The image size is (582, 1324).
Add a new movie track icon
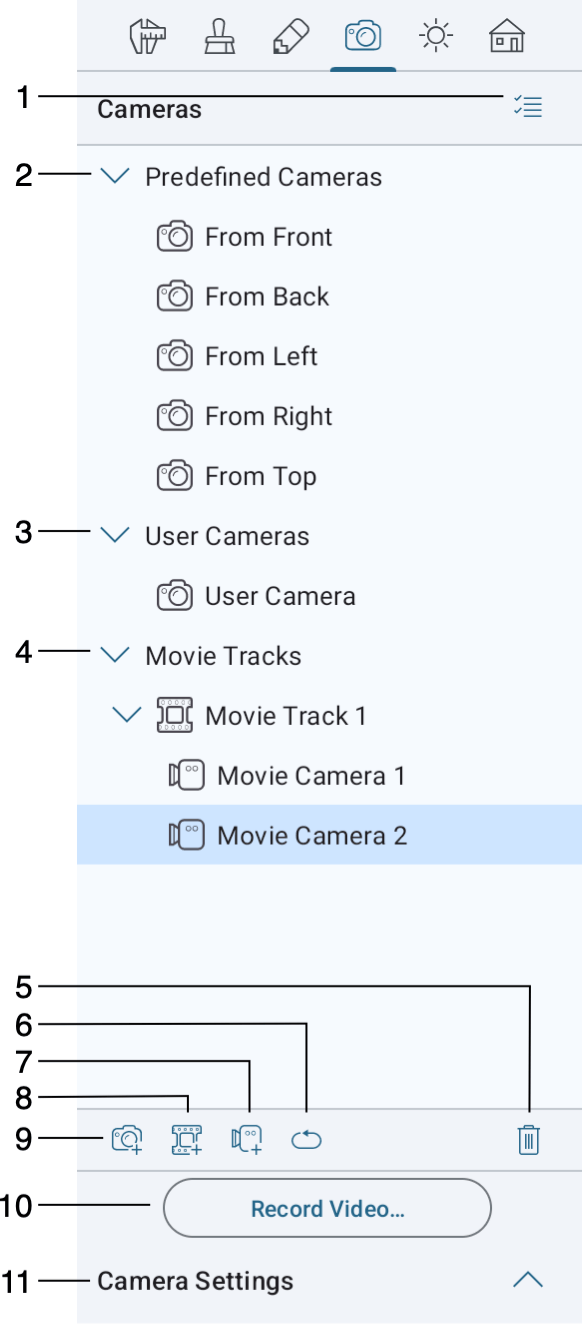(186, 1140)
